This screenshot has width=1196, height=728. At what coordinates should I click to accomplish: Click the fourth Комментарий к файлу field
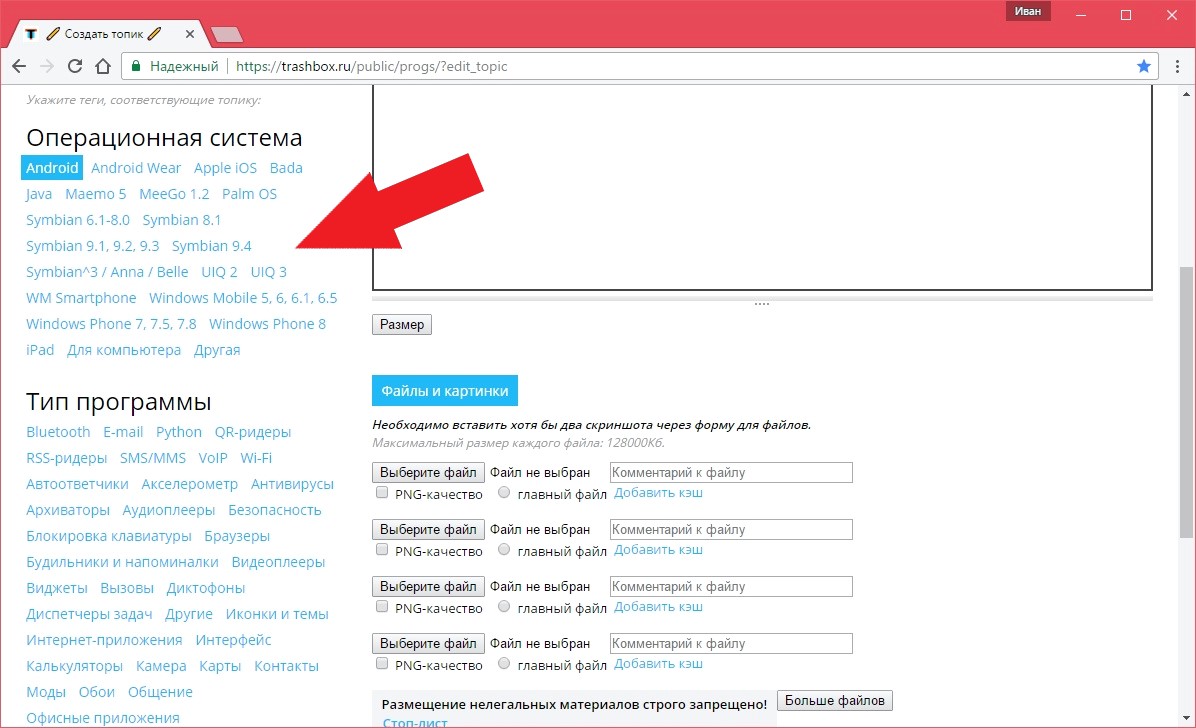[x=731, y=643]
